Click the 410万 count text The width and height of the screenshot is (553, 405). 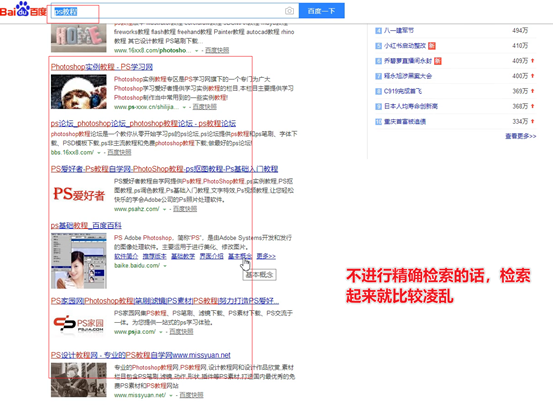pos(520,46)
